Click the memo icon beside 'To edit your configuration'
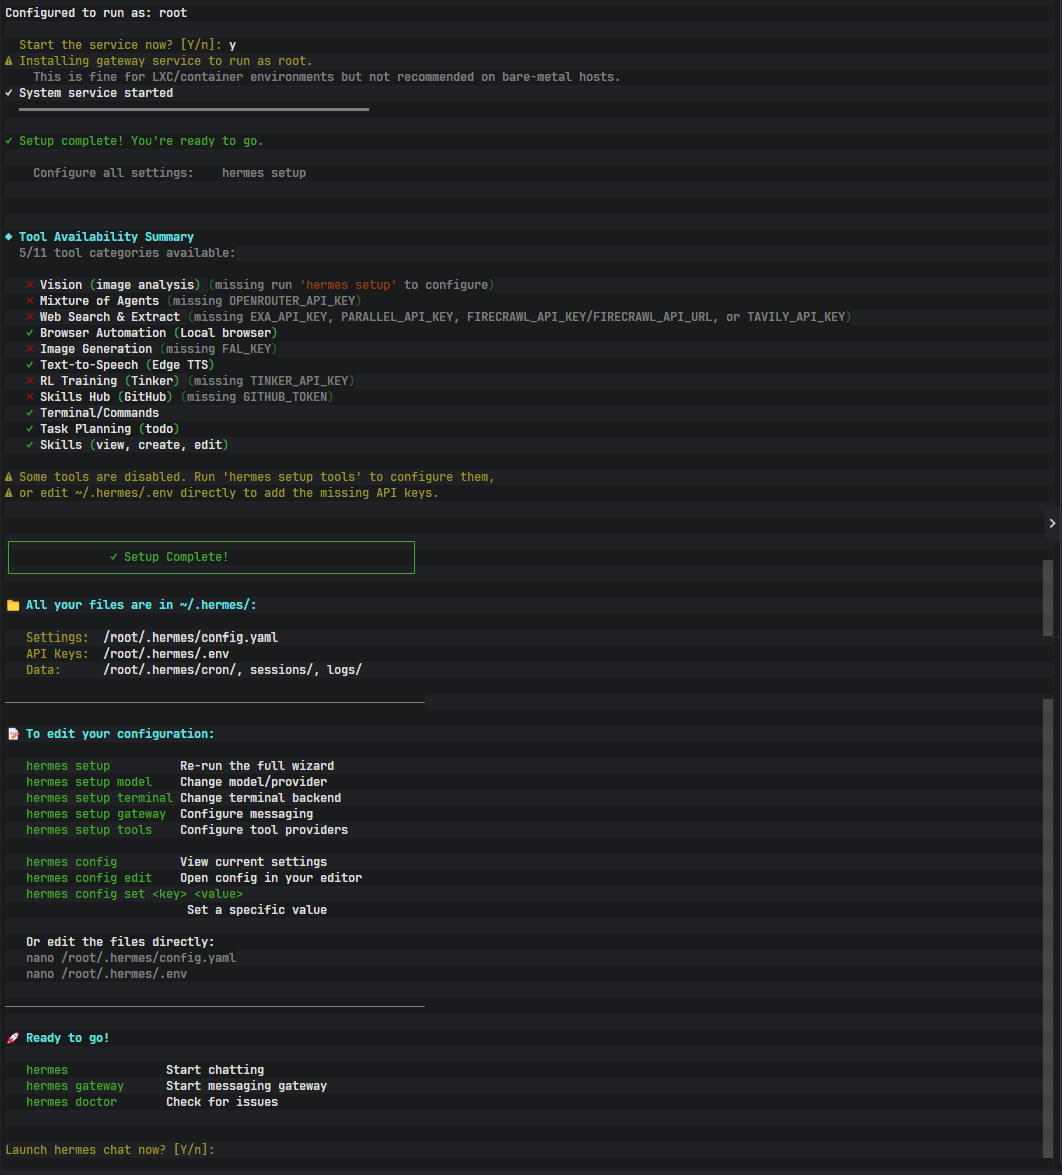The image size is (1062, 1175). pos(13,734)
